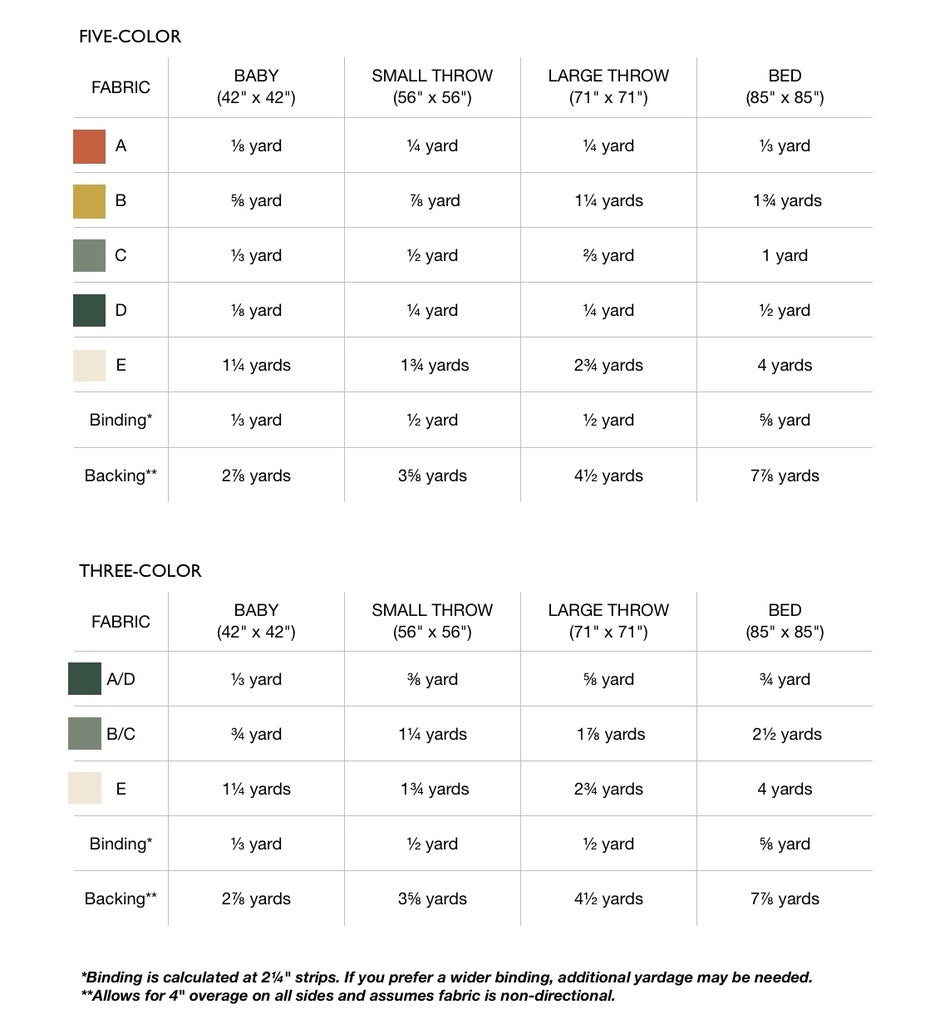Pick the sage fabric C swatch, five-color table
This screenshot has width=935, height=1024.
pyautogui.click(x=89, y=256)
